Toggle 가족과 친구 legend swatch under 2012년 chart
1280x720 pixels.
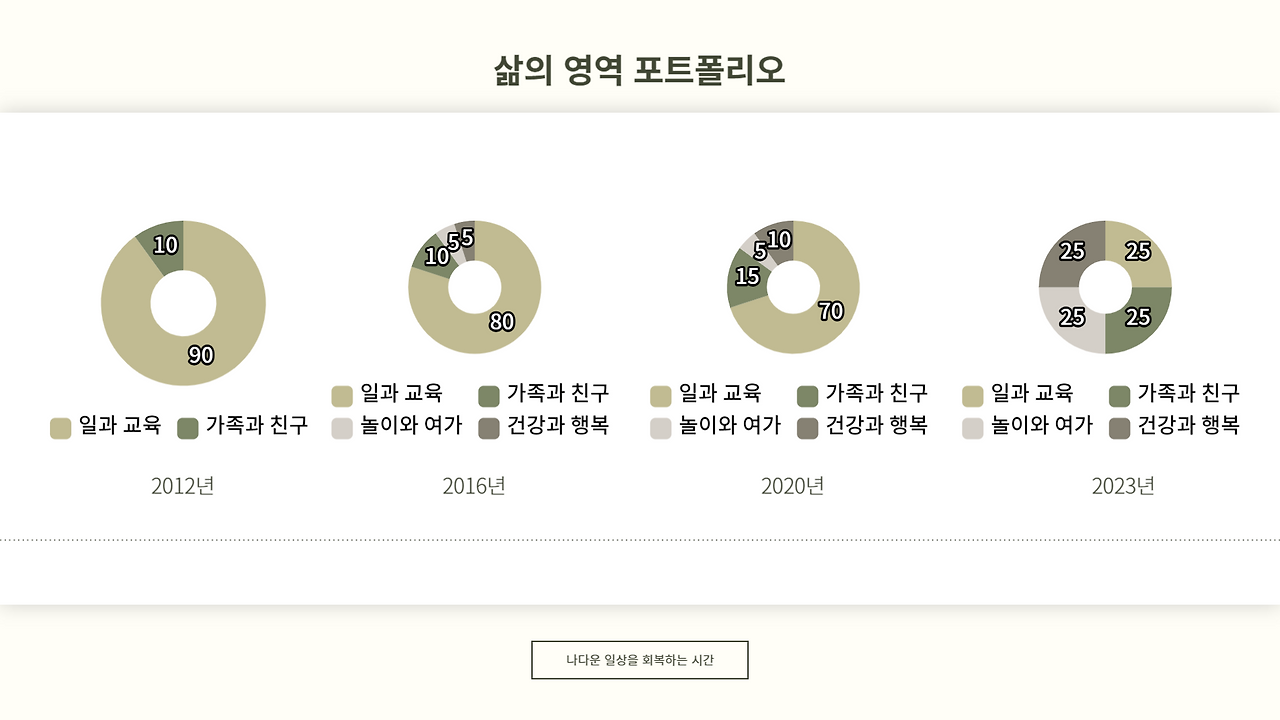tap(188, 428)
